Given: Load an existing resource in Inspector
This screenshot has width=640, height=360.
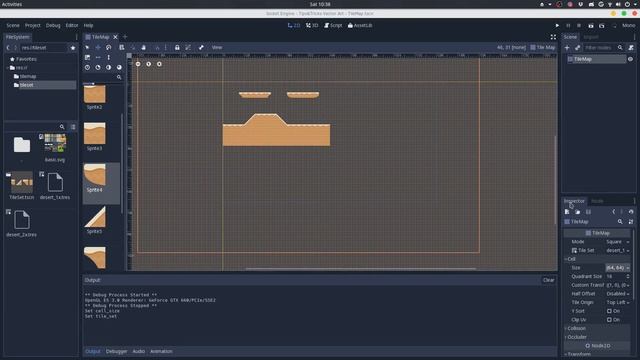Looking at the screenshot, I should tap(578, 212).
